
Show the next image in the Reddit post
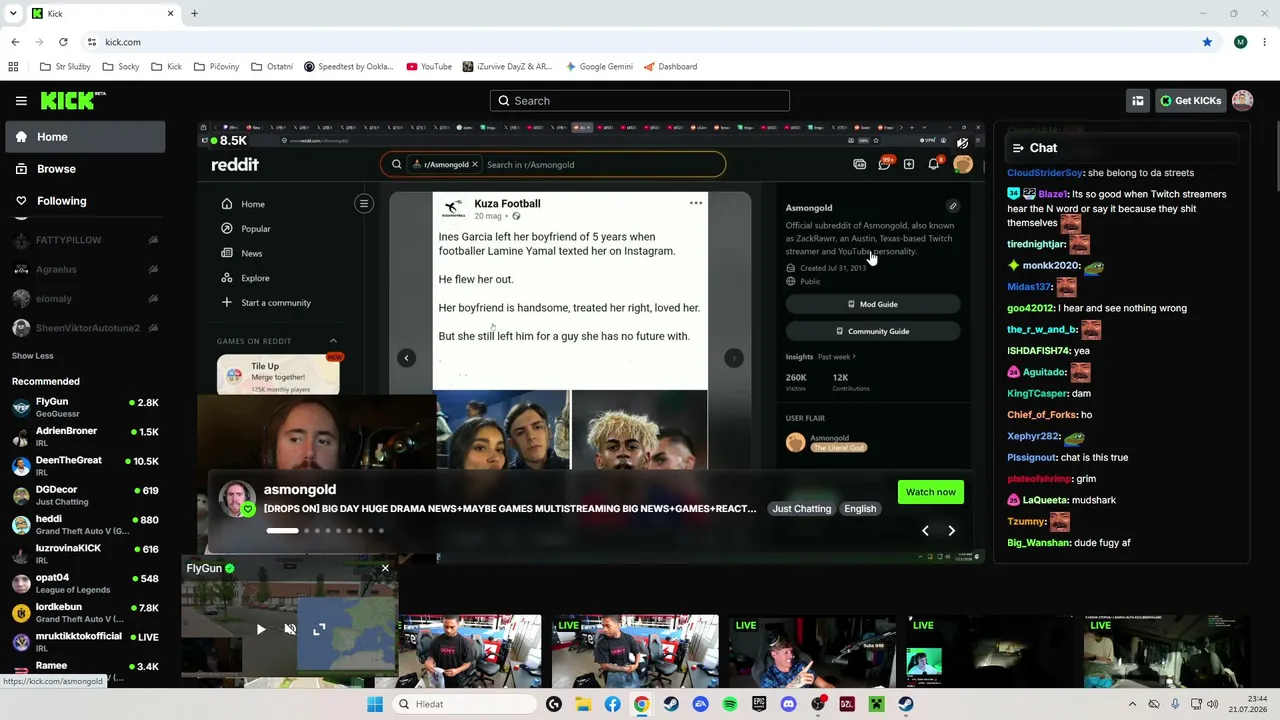click(734, 358)
